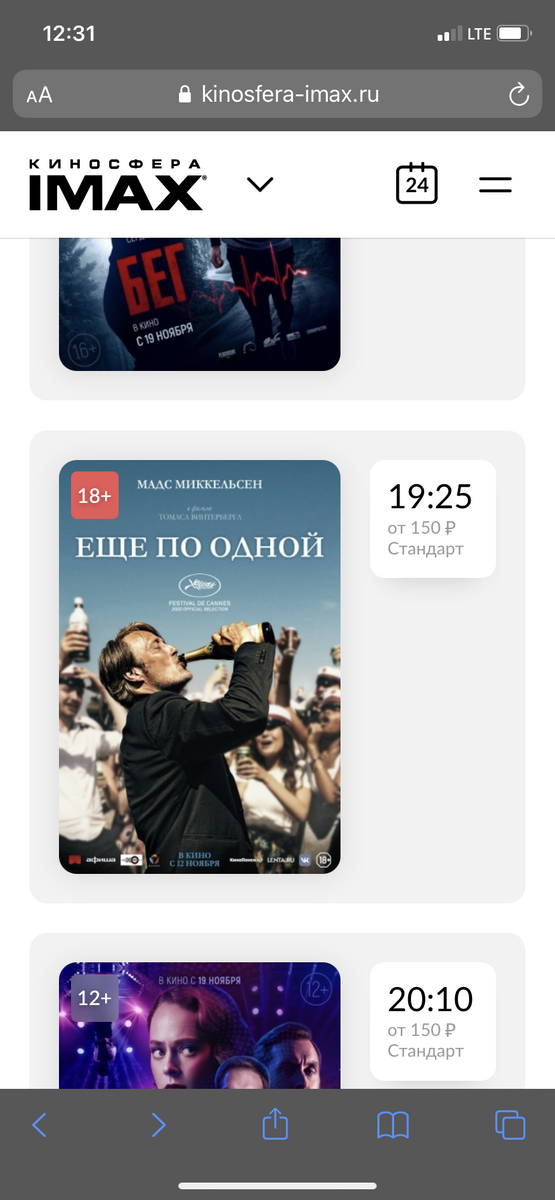Open the calendar icon showing 24
The image size is (555, 1200).
(417, 184)
